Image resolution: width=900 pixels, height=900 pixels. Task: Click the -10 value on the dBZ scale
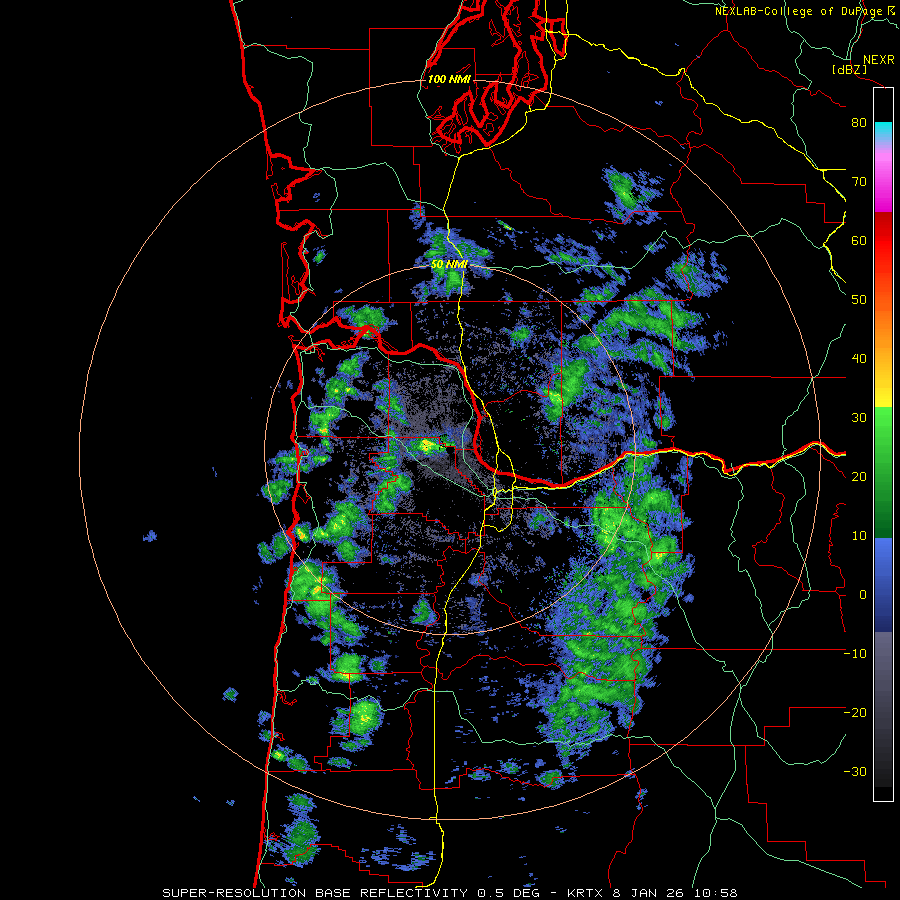[855, 654]
